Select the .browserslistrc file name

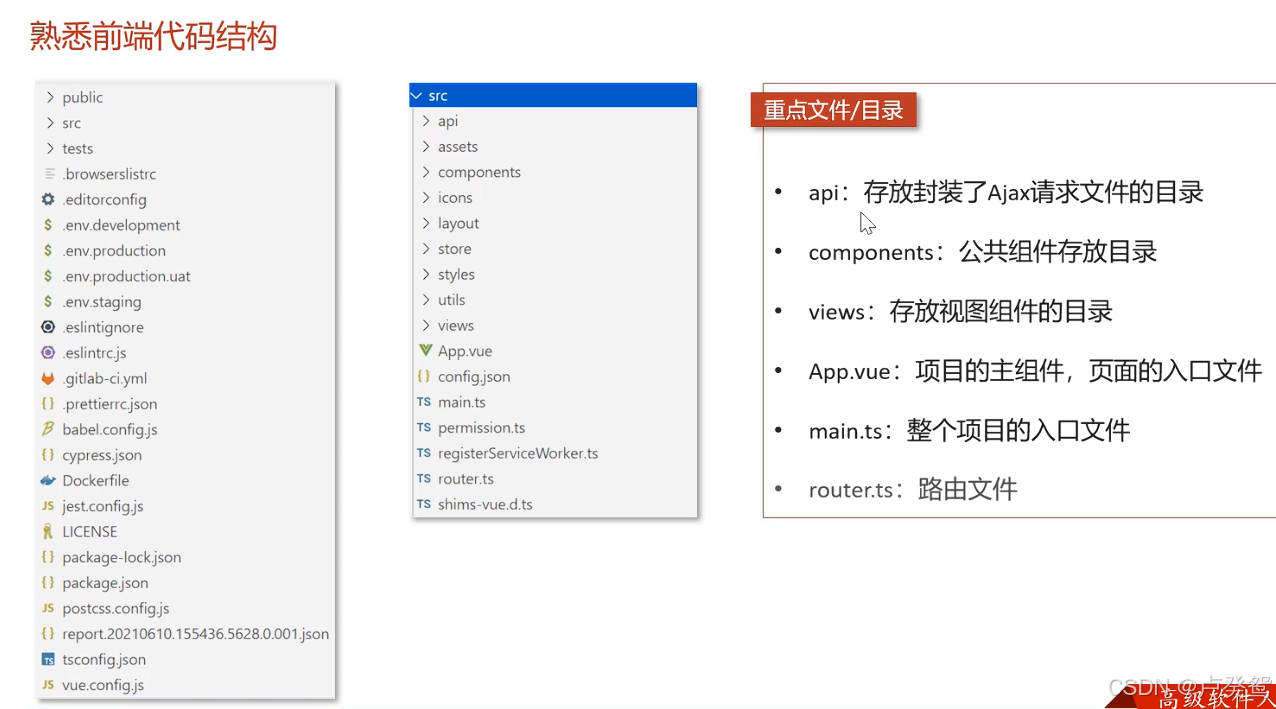click(109, 174)
